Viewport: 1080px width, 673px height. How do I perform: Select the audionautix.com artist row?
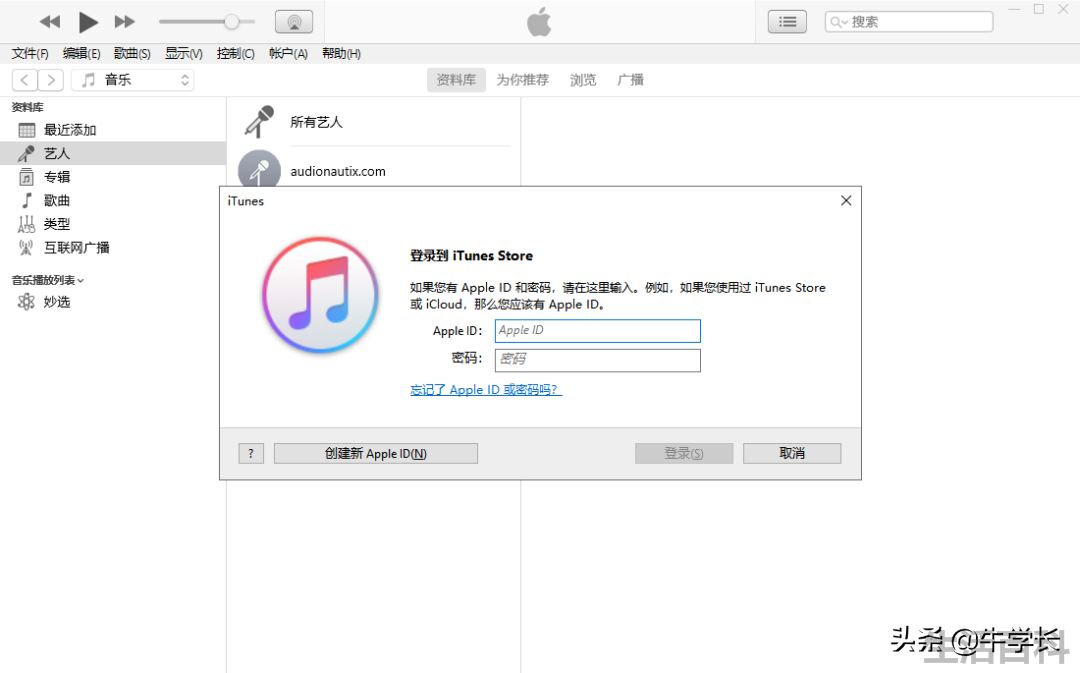pos(375,171)
